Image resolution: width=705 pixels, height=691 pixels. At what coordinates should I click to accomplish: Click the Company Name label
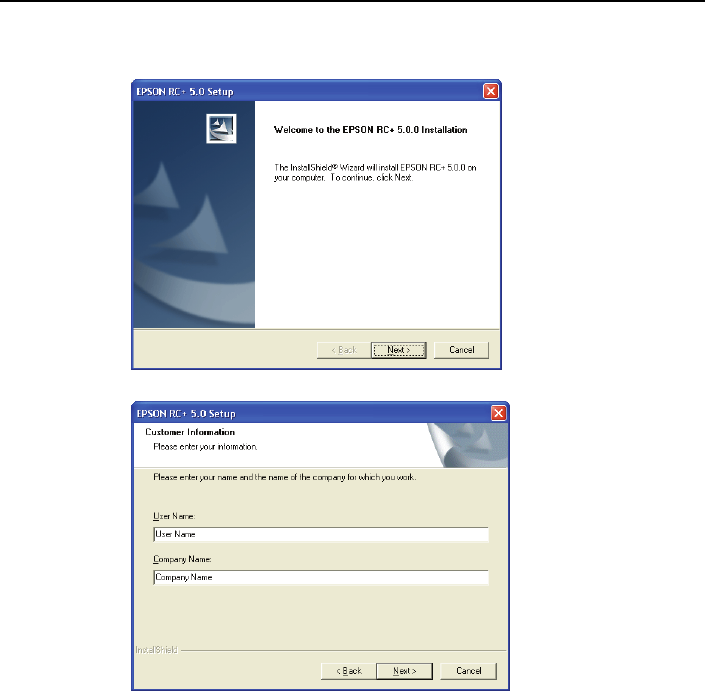tap(182, 559)
